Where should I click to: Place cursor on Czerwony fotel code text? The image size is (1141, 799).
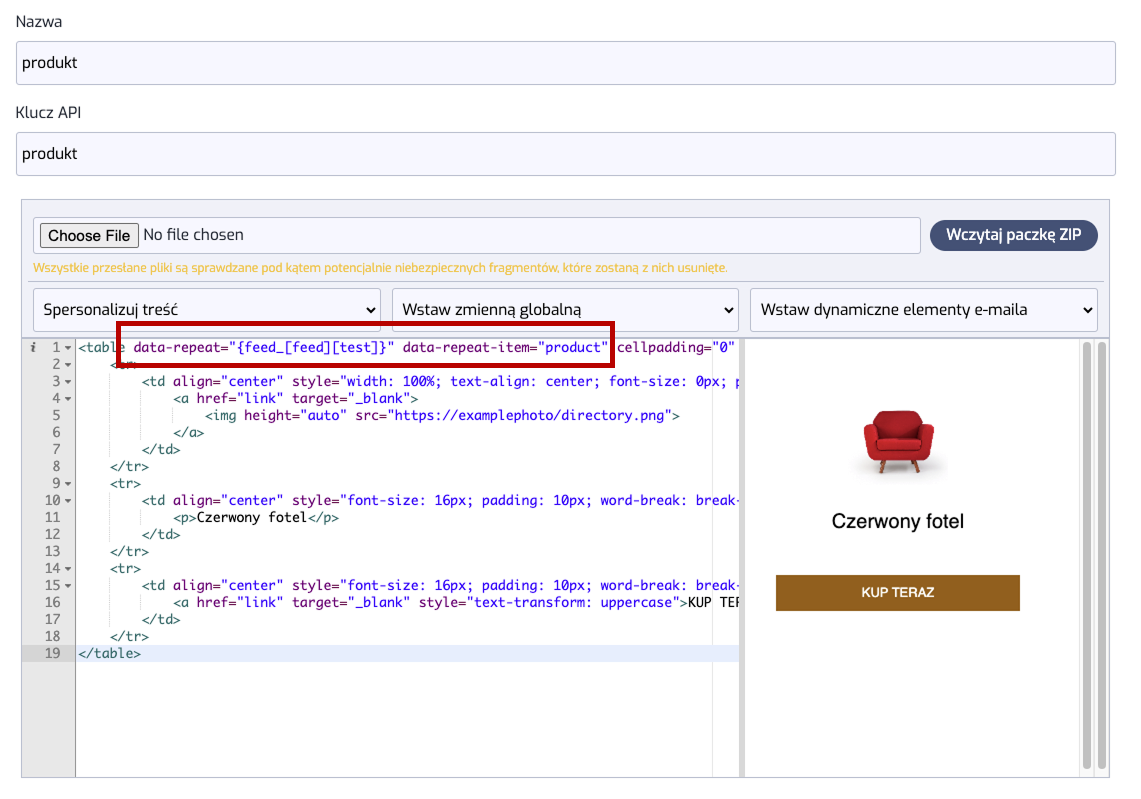tap(250, 518)
